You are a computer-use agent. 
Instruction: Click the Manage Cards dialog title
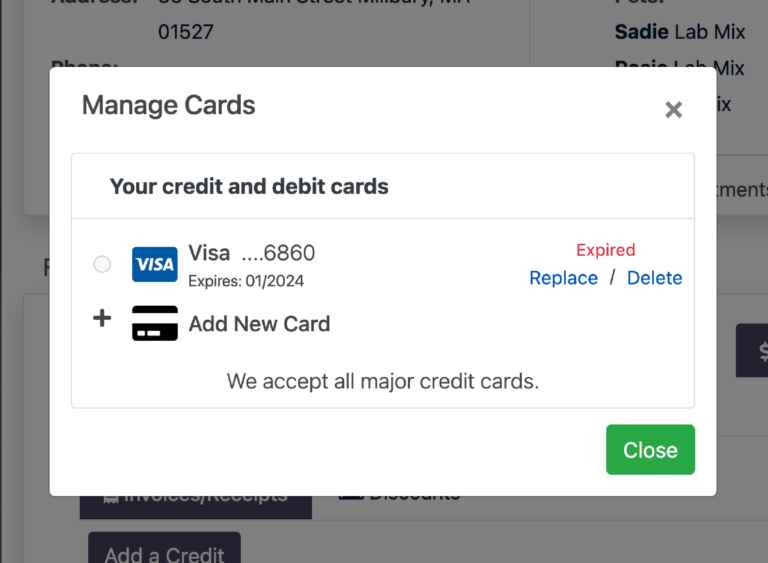(x=168, y=105)
